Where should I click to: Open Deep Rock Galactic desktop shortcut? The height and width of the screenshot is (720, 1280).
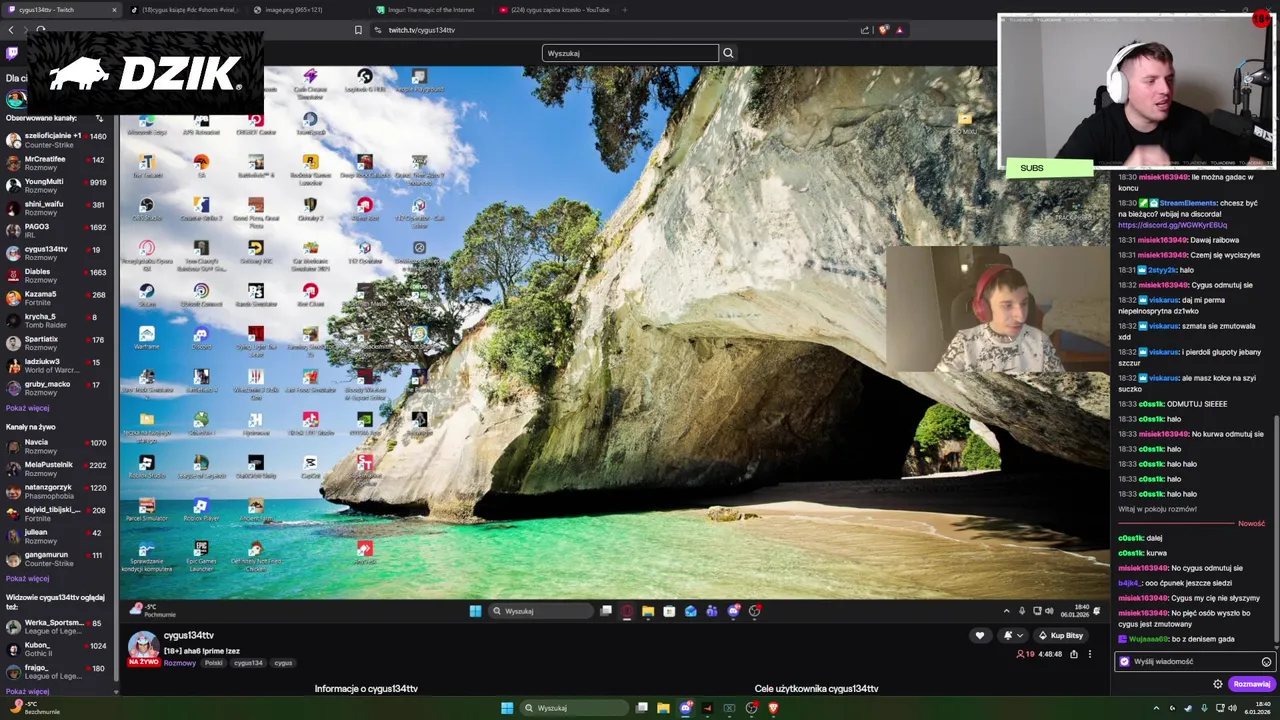(365, 166)
